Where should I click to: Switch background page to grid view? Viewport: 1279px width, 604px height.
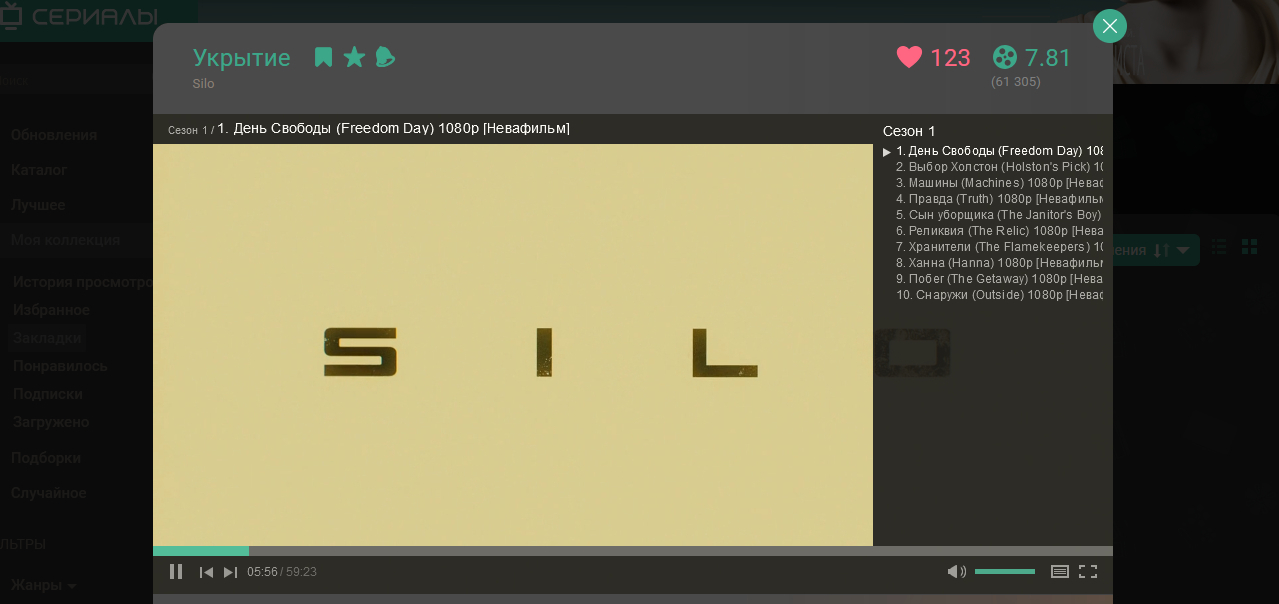point(1249,246)
